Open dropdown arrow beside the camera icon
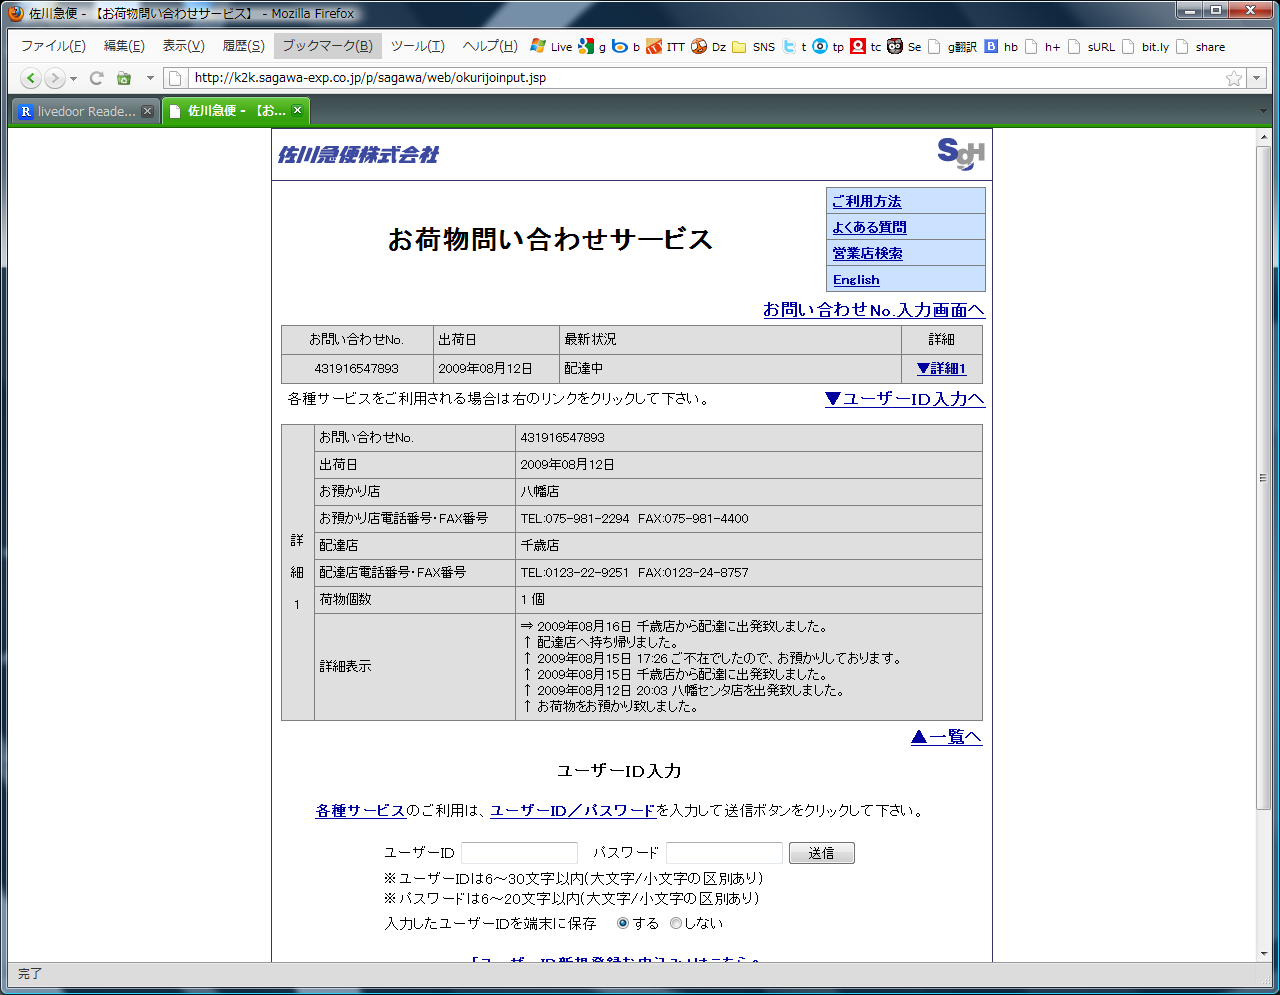 (150, 78)
